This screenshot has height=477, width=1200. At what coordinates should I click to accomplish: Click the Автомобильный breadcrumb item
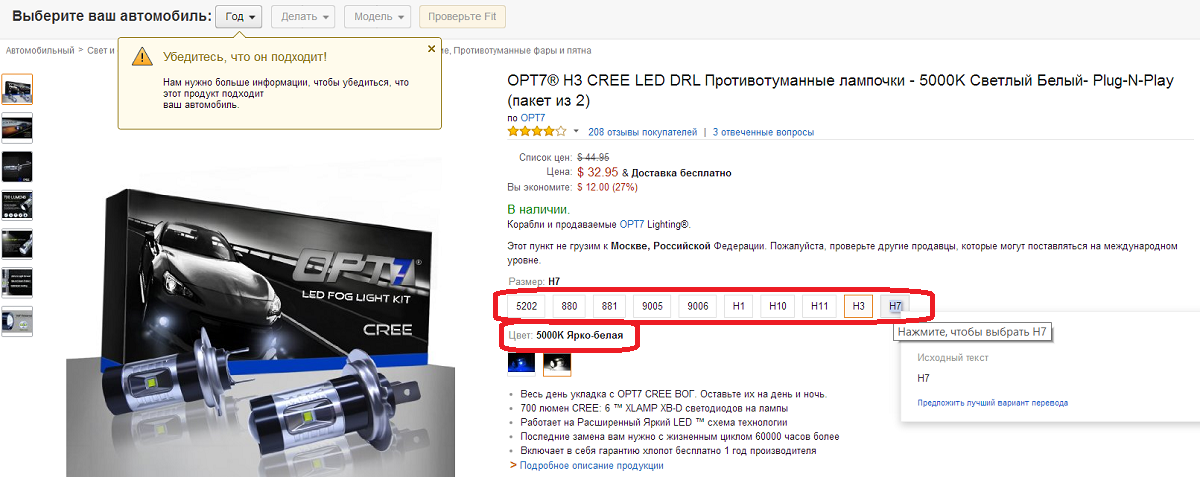tap(40, 50)
